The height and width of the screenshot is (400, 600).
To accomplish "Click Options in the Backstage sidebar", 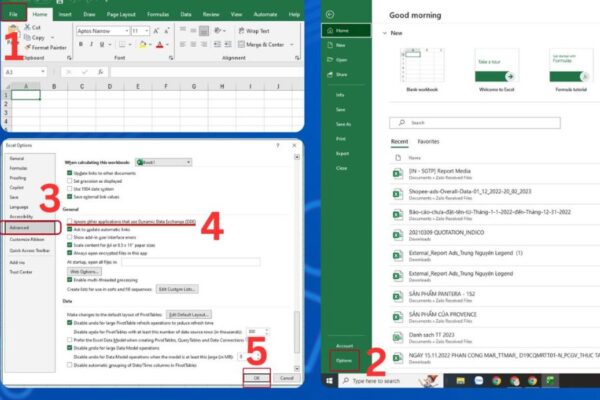I will [x=343, y=360].
